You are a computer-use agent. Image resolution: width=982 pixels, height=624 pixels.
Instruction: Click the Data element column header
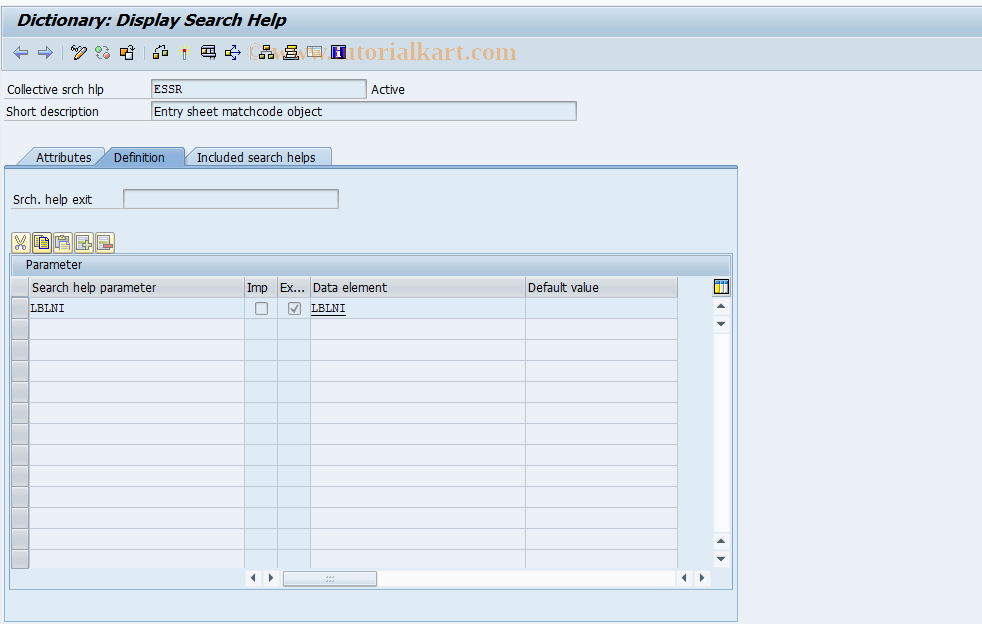[x=418, y=288]
